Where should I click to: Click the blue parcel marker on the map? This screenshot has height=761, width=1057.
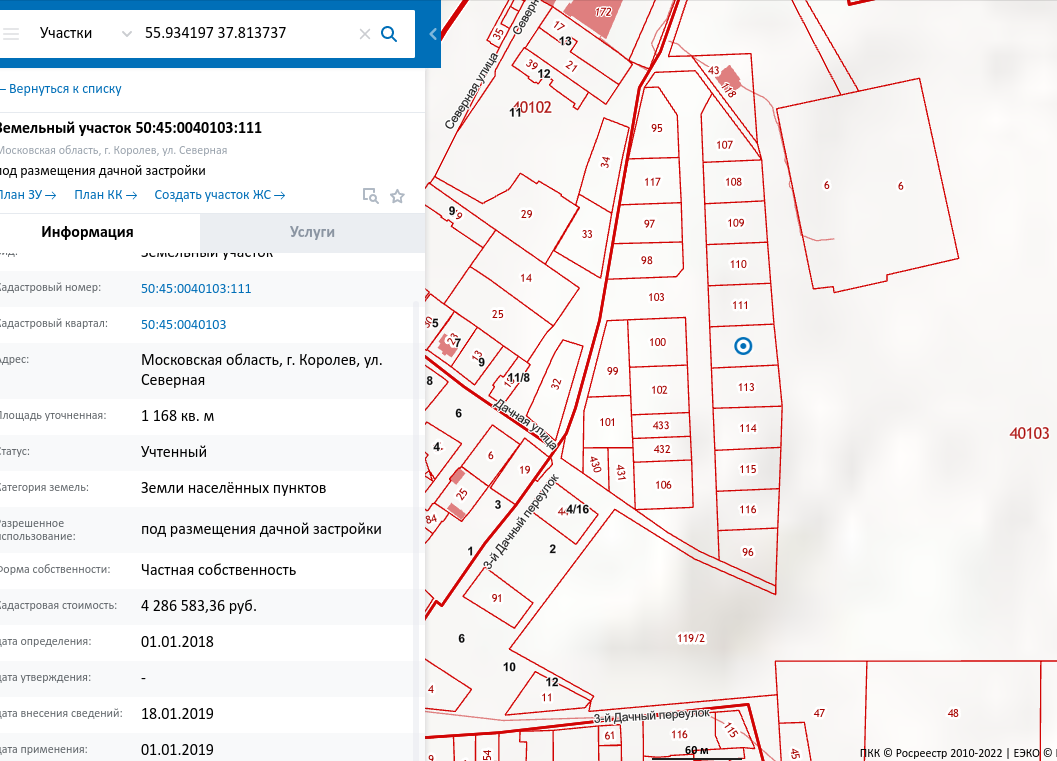743,346
